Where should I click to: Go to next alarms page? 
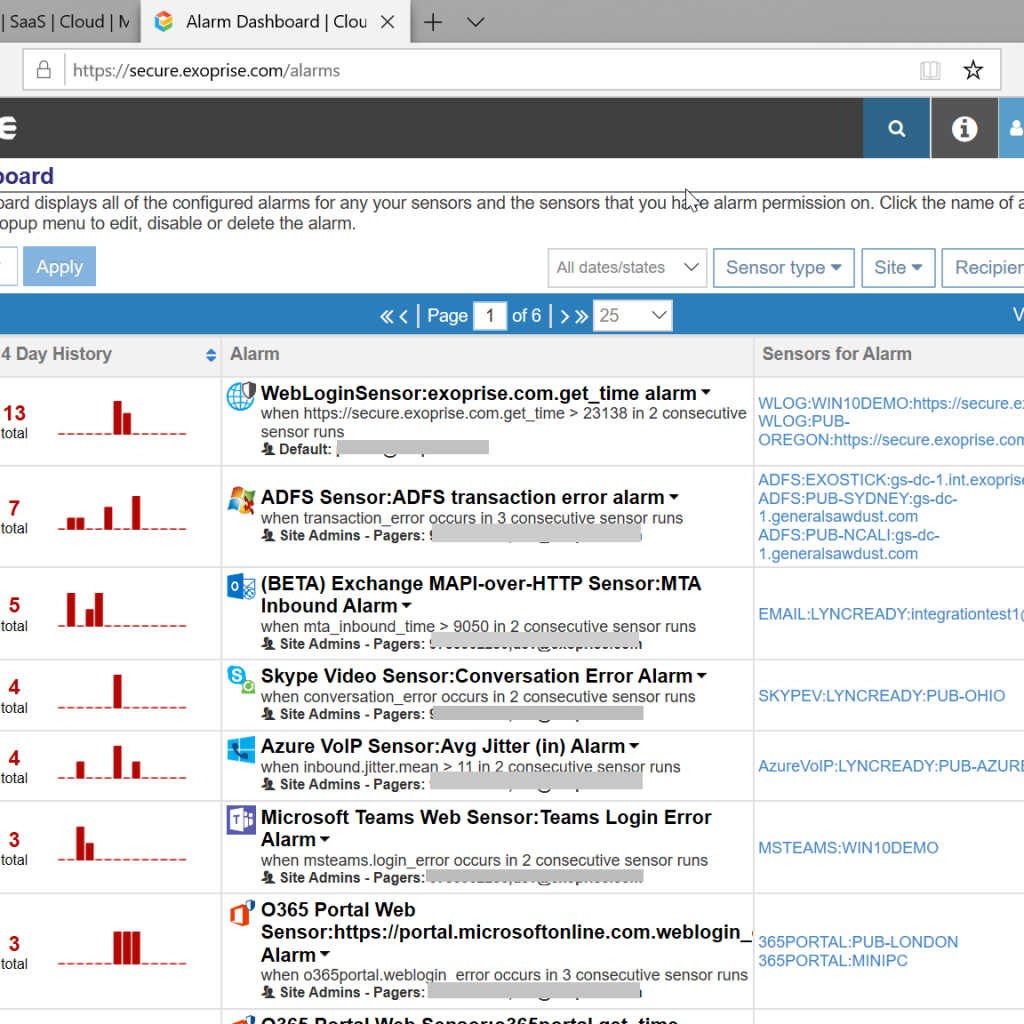pyautogui.click(x=564, y=317)
